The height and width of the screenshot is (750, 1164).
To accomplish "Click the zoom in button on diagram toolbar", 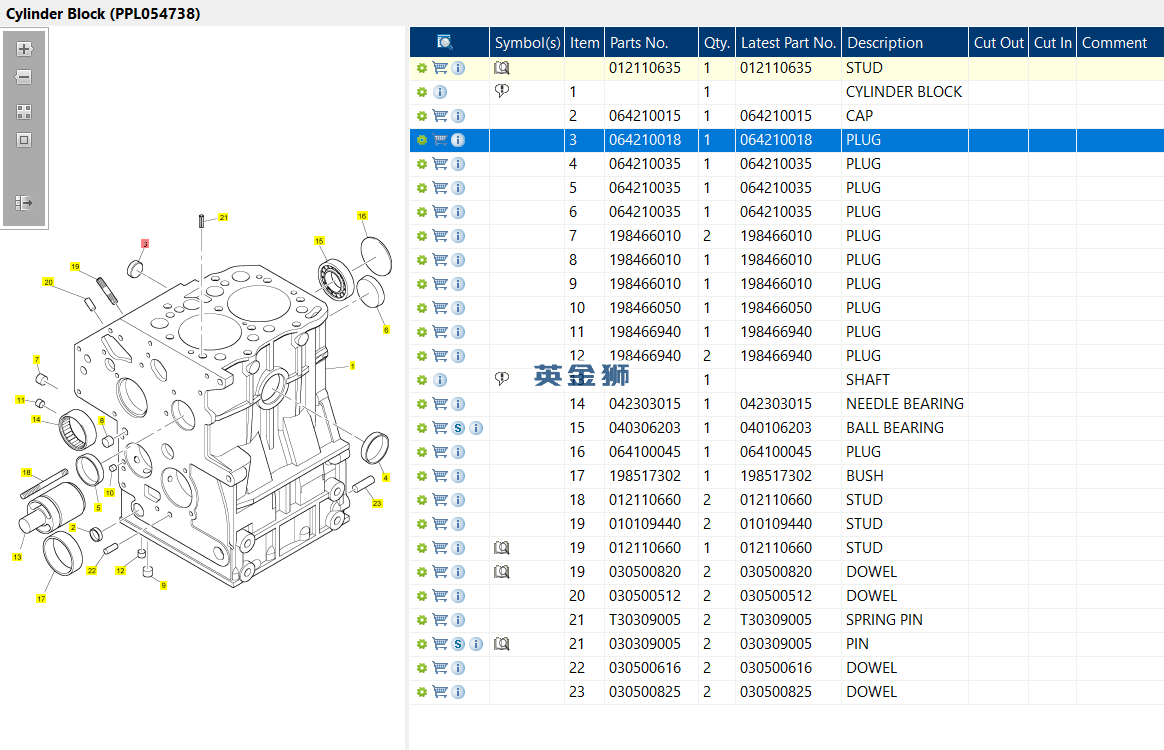I will click(x=24, y=49).
